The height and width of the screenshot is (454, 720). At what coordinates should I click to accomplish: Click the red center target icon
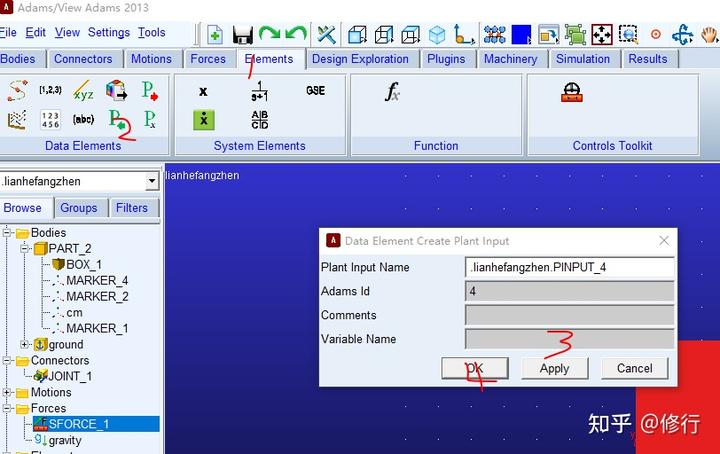pyautogui.click(x=656, y=34)
